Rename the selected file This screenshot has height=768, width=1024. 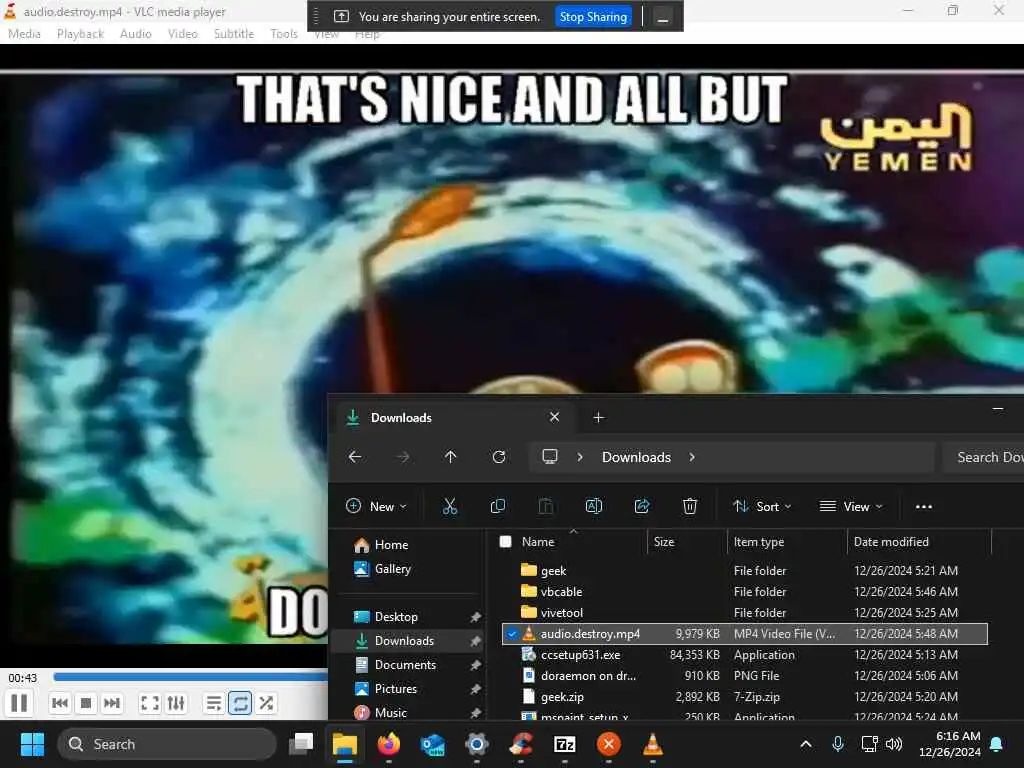[x=594, y=507]
